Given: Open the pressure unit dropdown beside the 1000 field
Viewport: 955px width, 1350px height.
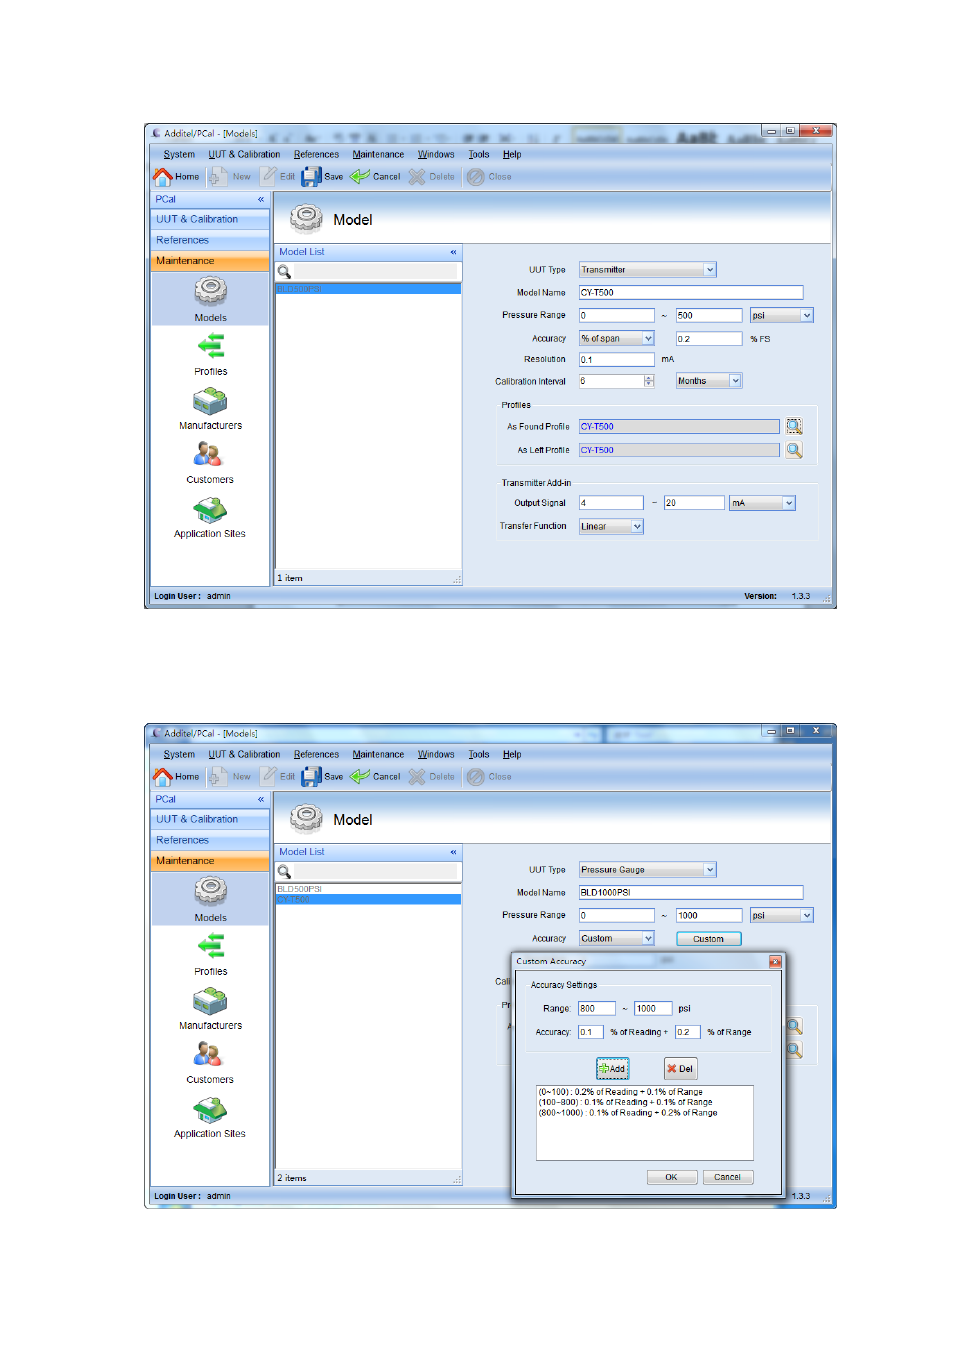Looking at the screenshot, I should [807, 915].
